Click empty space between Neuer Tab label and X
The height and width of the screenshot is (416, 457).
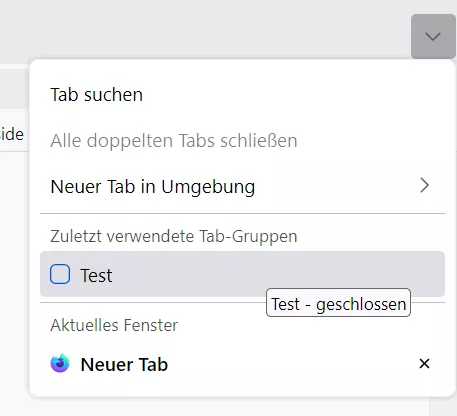point(292,363)
